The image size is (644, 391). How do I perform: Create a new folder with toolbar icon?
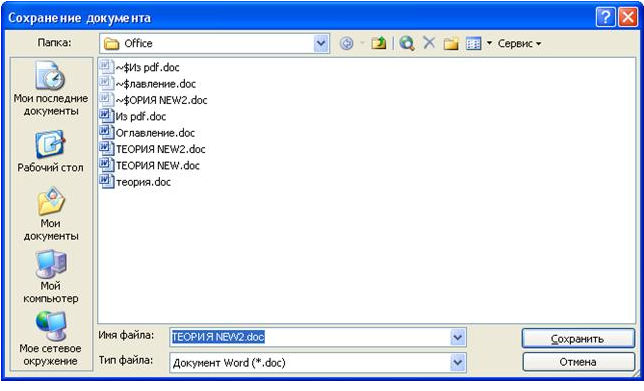tap(451, 43)
